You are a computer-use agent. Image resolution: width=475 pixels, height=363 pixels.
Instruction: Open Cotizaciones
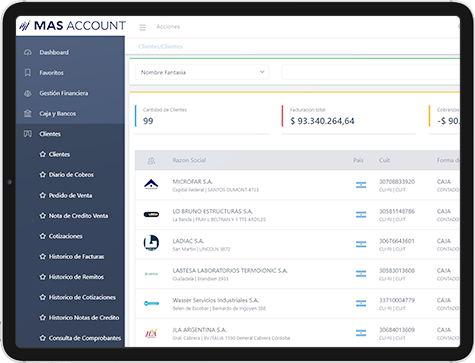click(x=66, y=236)
